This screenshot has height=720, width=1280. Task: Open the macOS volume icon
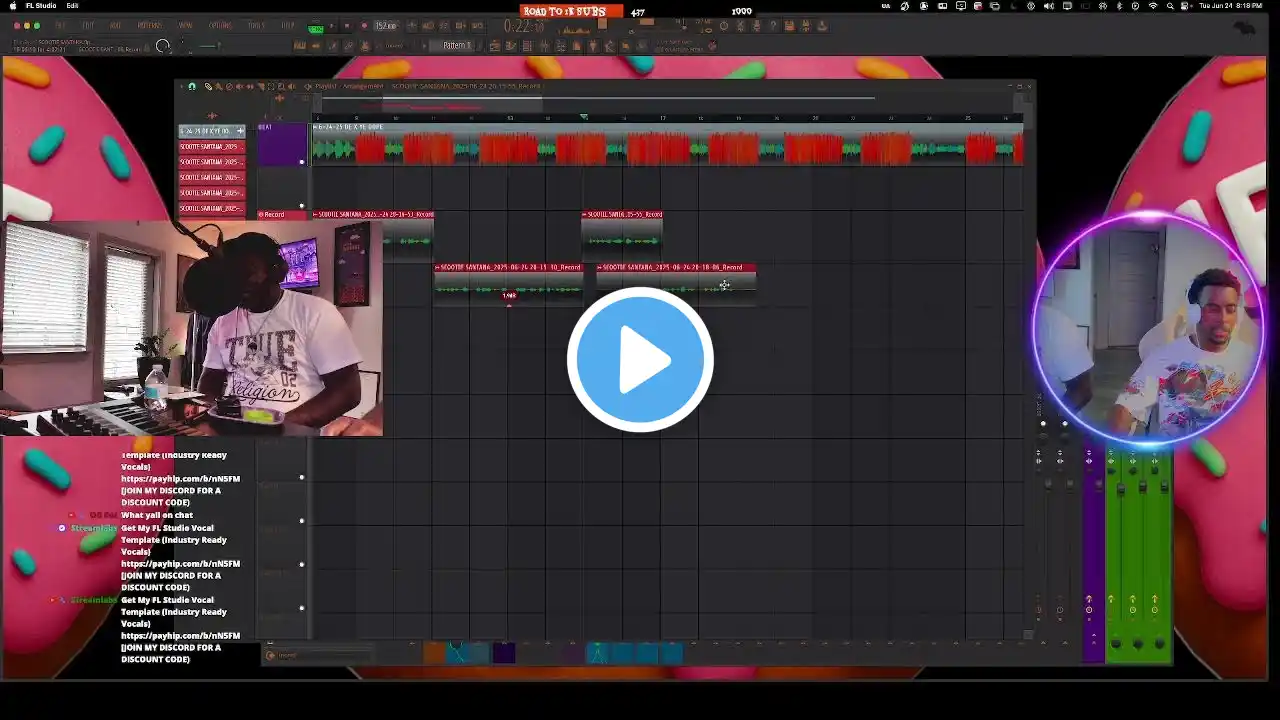(1049, 6)
